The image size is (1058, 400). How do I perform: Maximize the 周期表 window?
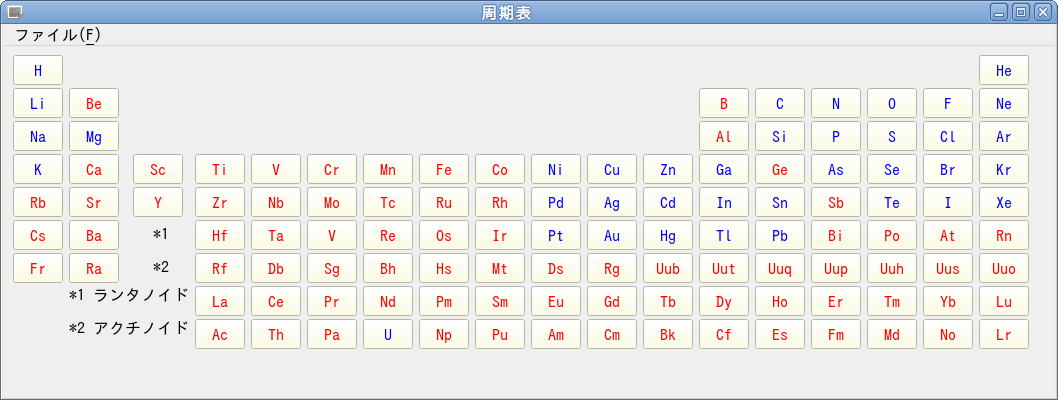[1020, 12]
